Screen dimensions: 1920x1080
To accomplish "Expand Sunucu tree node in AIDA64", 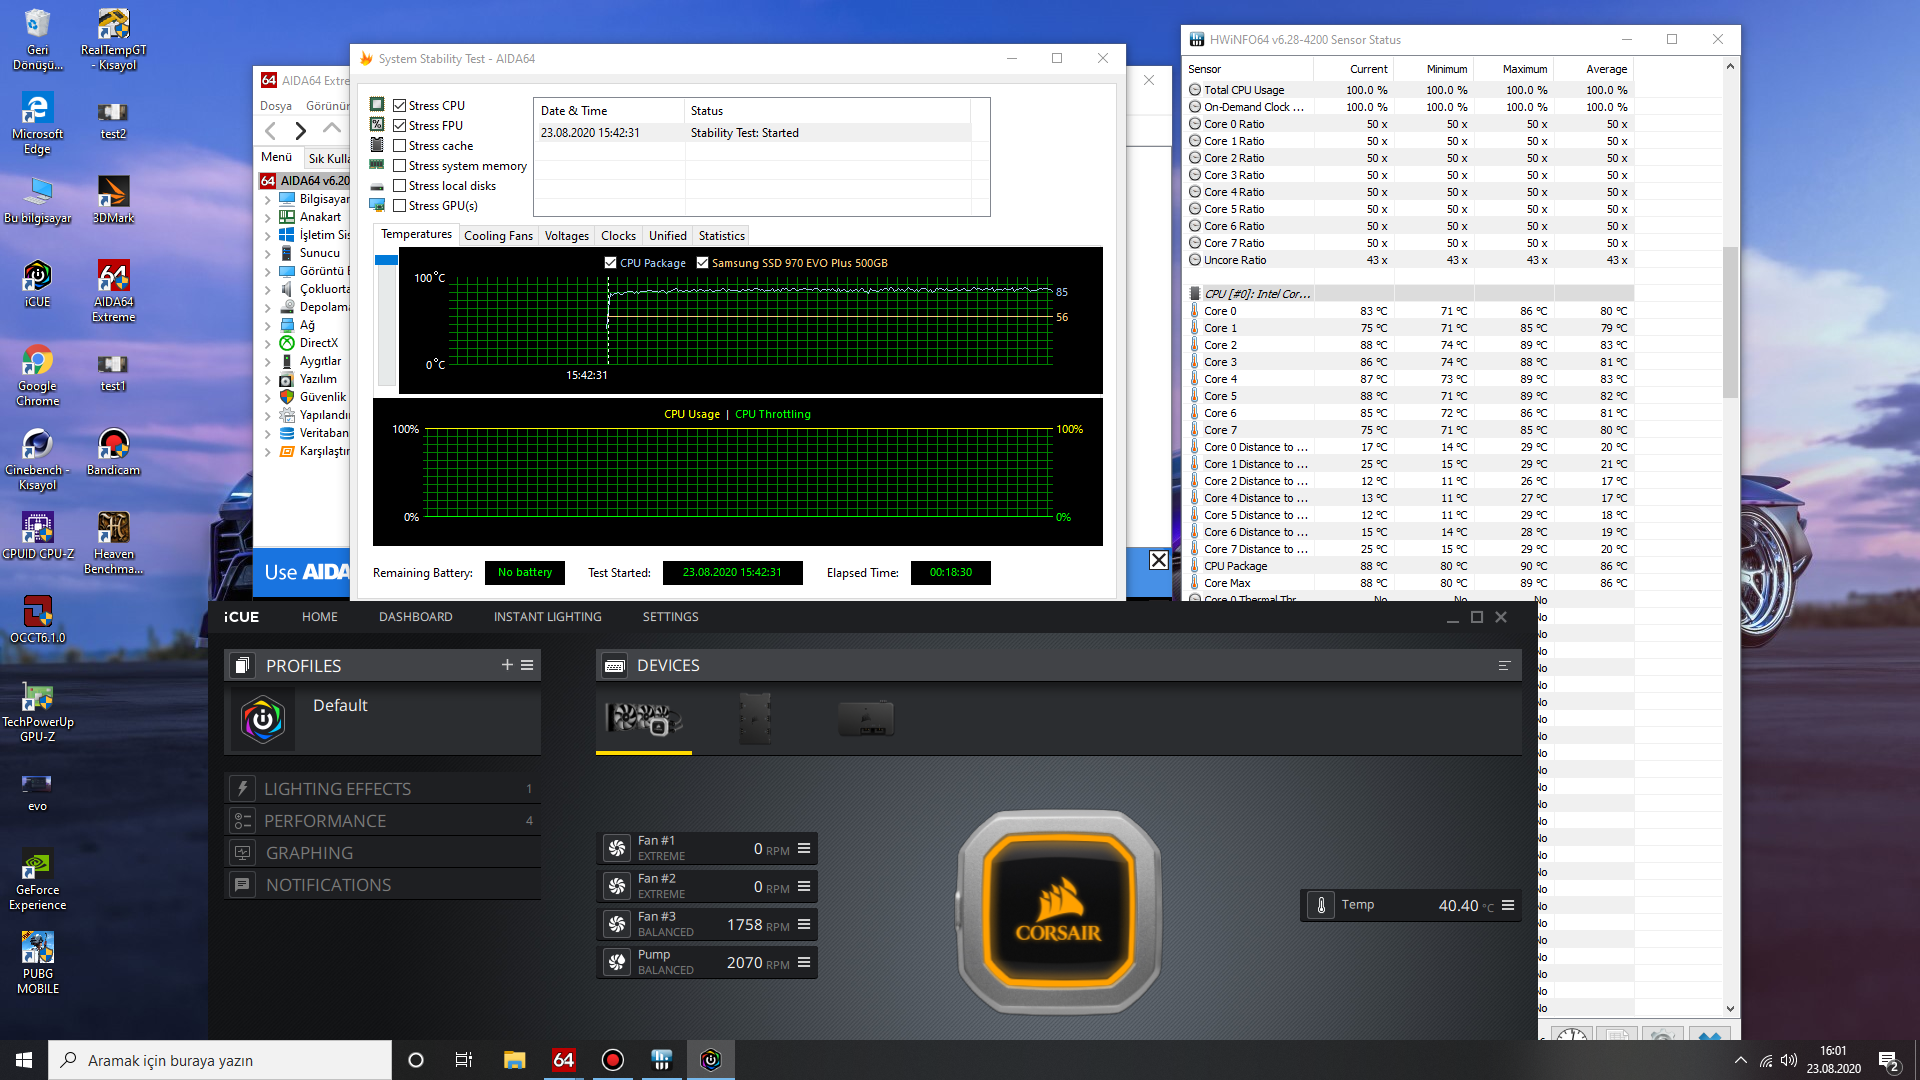I will [x=268, y=254].
